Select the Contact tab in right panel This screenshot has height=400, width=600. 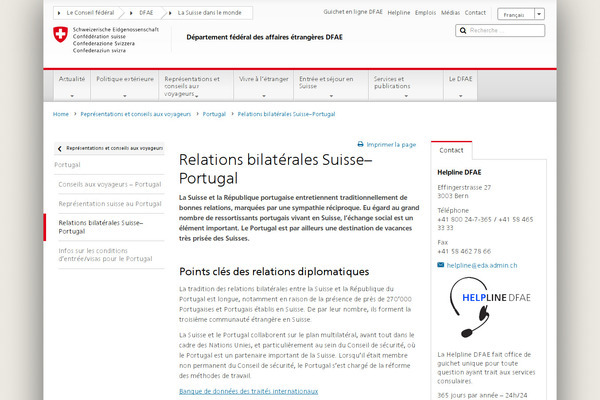pos(452,150)
